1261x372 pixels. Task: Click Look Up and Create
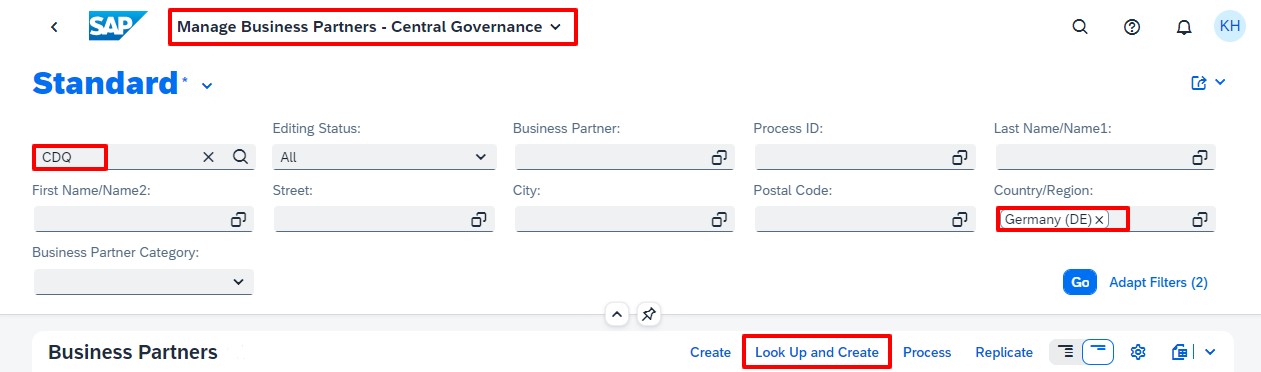pyautogui.click(x=817, y=352)
